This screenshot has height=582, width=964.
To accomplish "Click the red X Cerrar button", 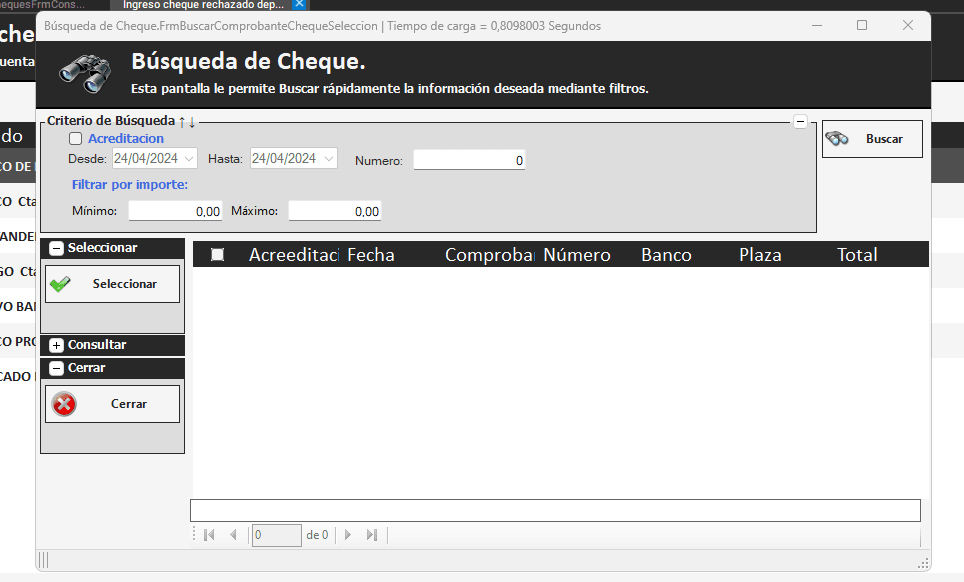I will pyautogui.click(x=112, y=404).
